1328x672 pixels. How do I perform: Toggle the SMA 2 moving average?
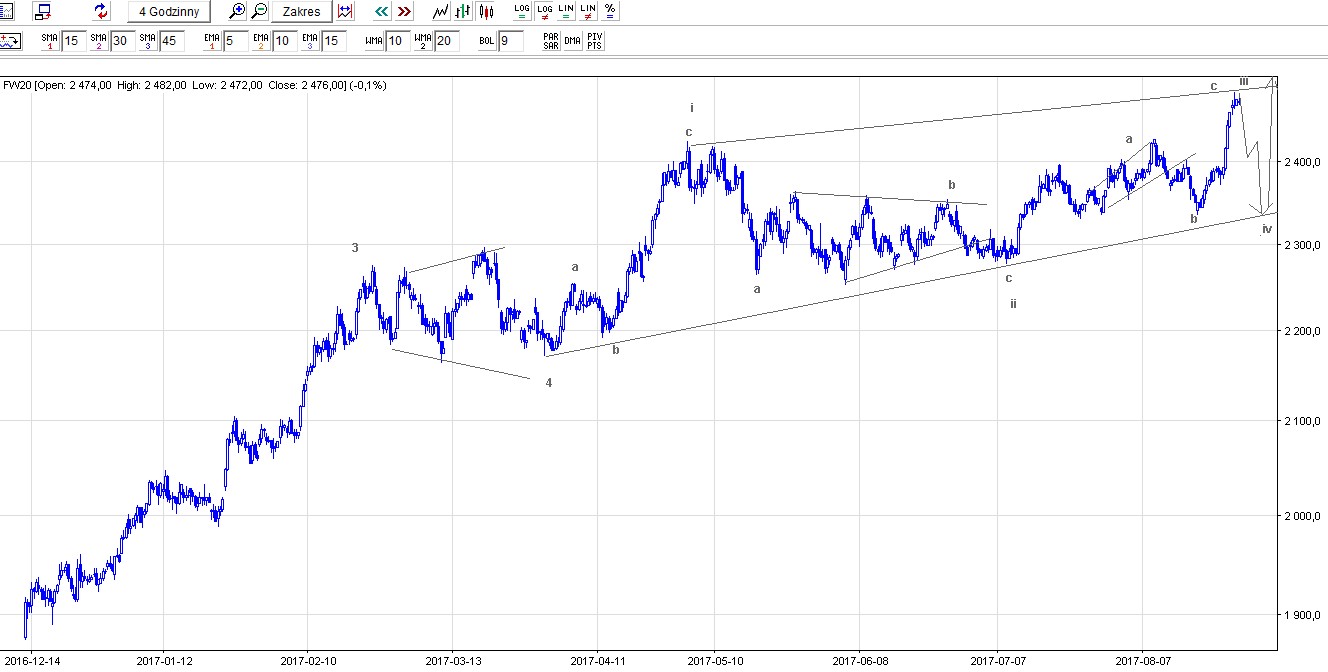98,41
